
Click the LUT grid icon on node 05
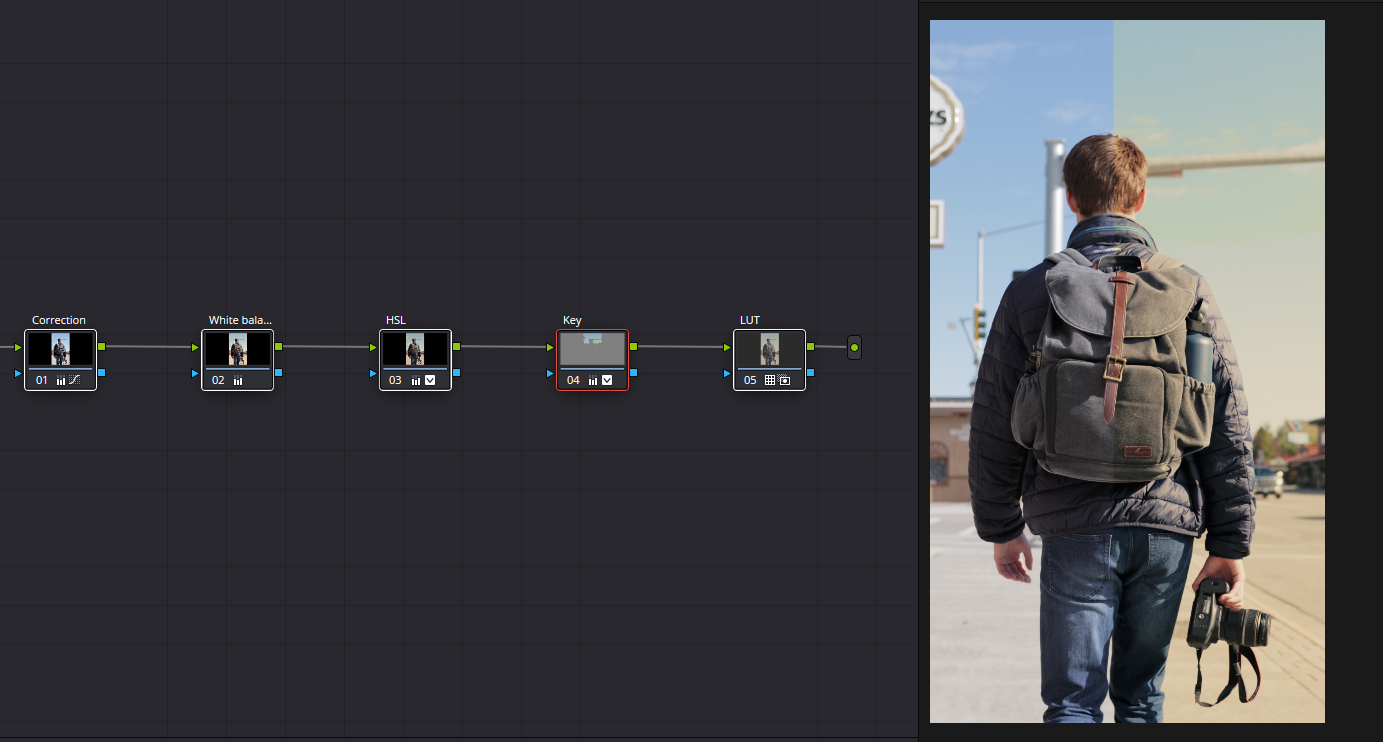(770, 380)
